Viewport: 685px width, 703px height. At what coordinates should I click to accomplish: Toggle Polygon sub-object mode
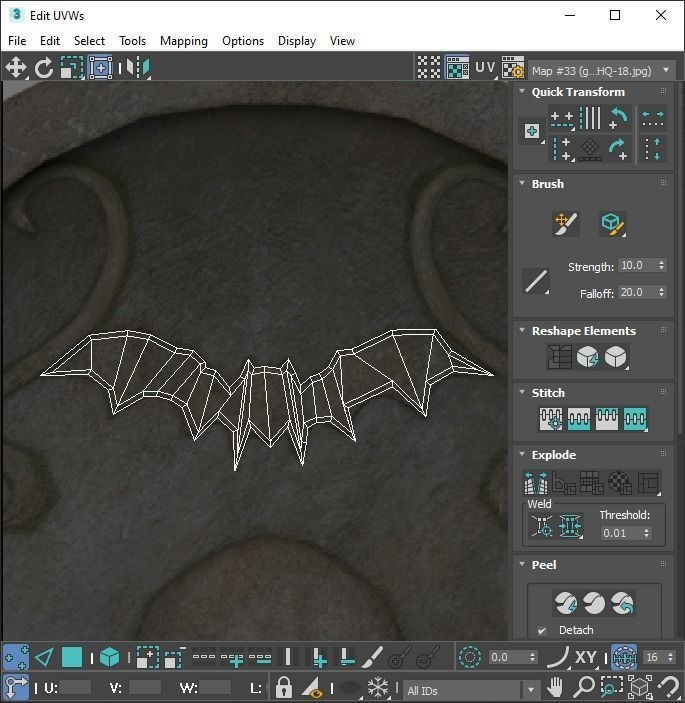click(x=72, y=658)
